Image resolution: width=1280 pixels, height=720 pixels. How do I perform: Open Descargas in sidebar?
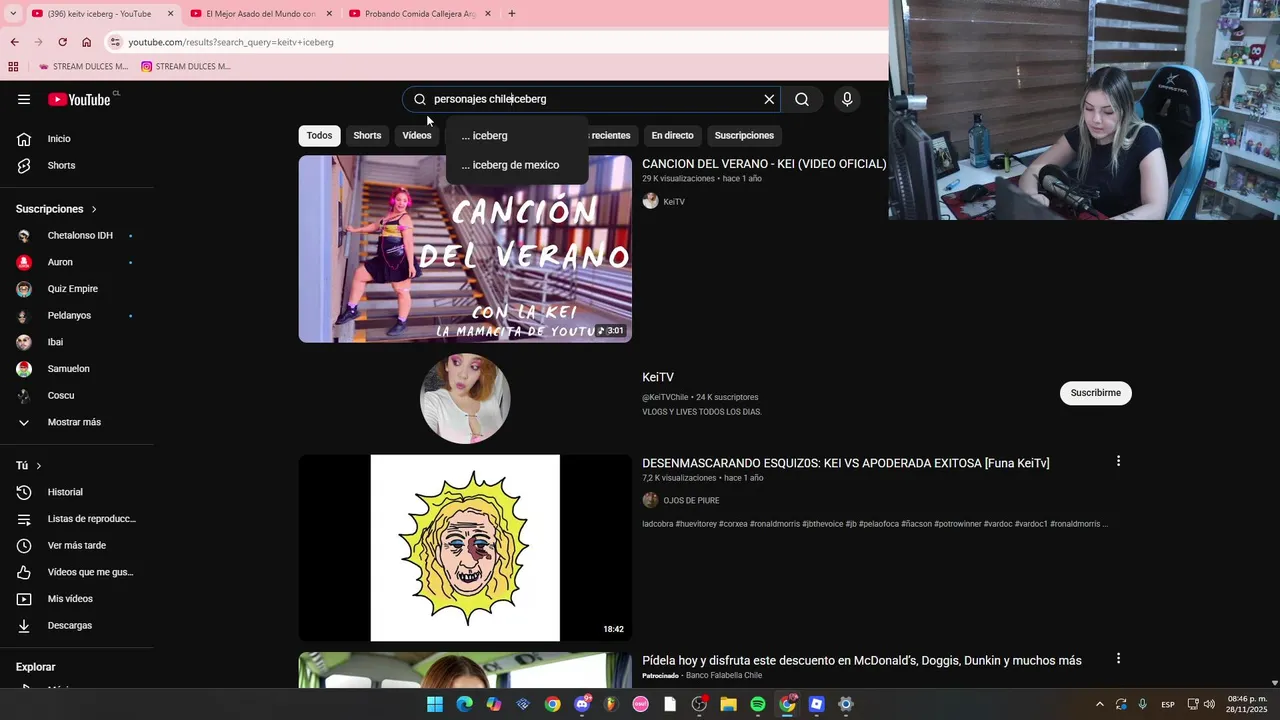coord(77,625)
